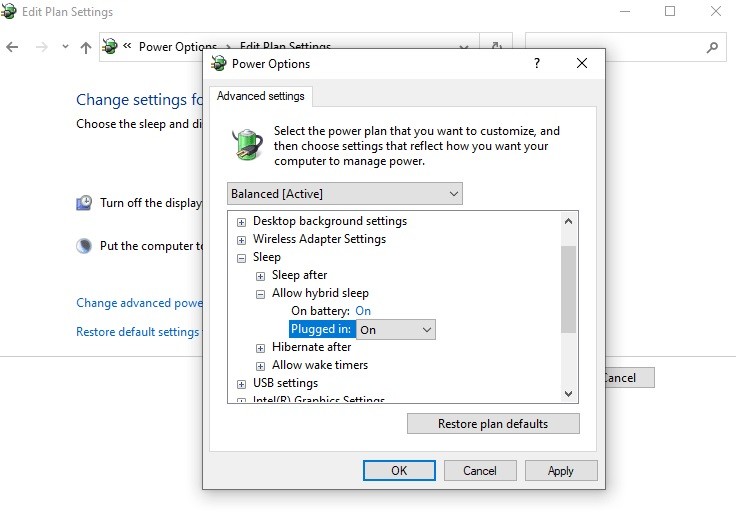Click Restore plan defaults button

pyautogui.click(x=493, y=424)
